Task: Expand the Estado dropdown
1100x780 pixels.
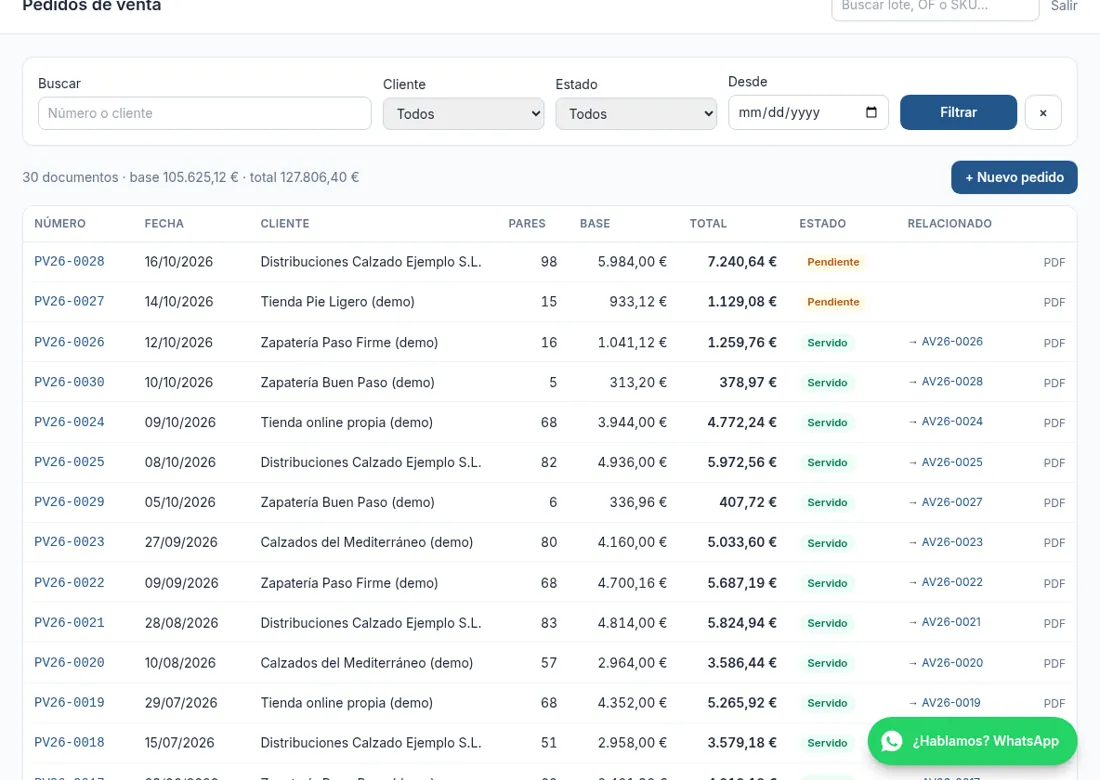Action: [x=636, y=114]
